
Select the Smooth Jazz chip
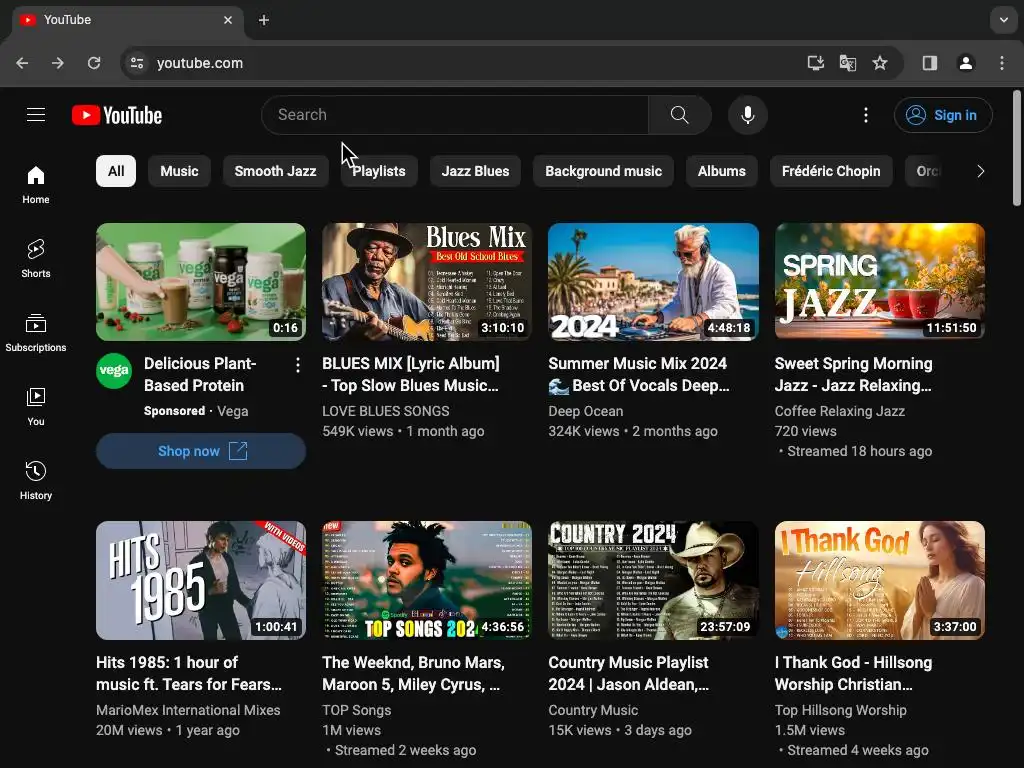pos(276,171)
